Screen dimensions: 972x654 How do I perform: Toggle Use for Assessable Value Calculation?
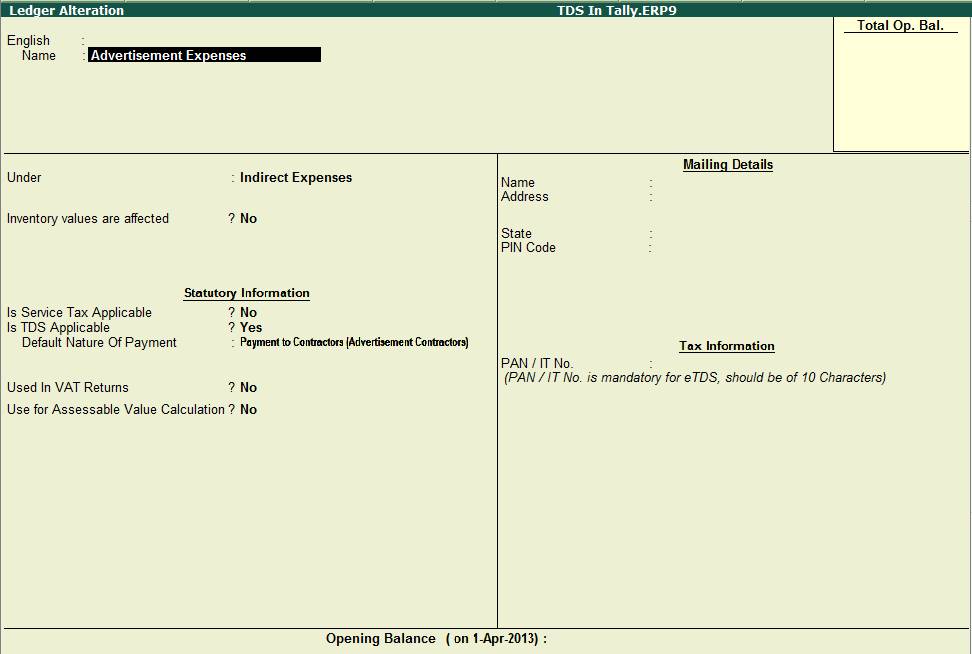247,409
